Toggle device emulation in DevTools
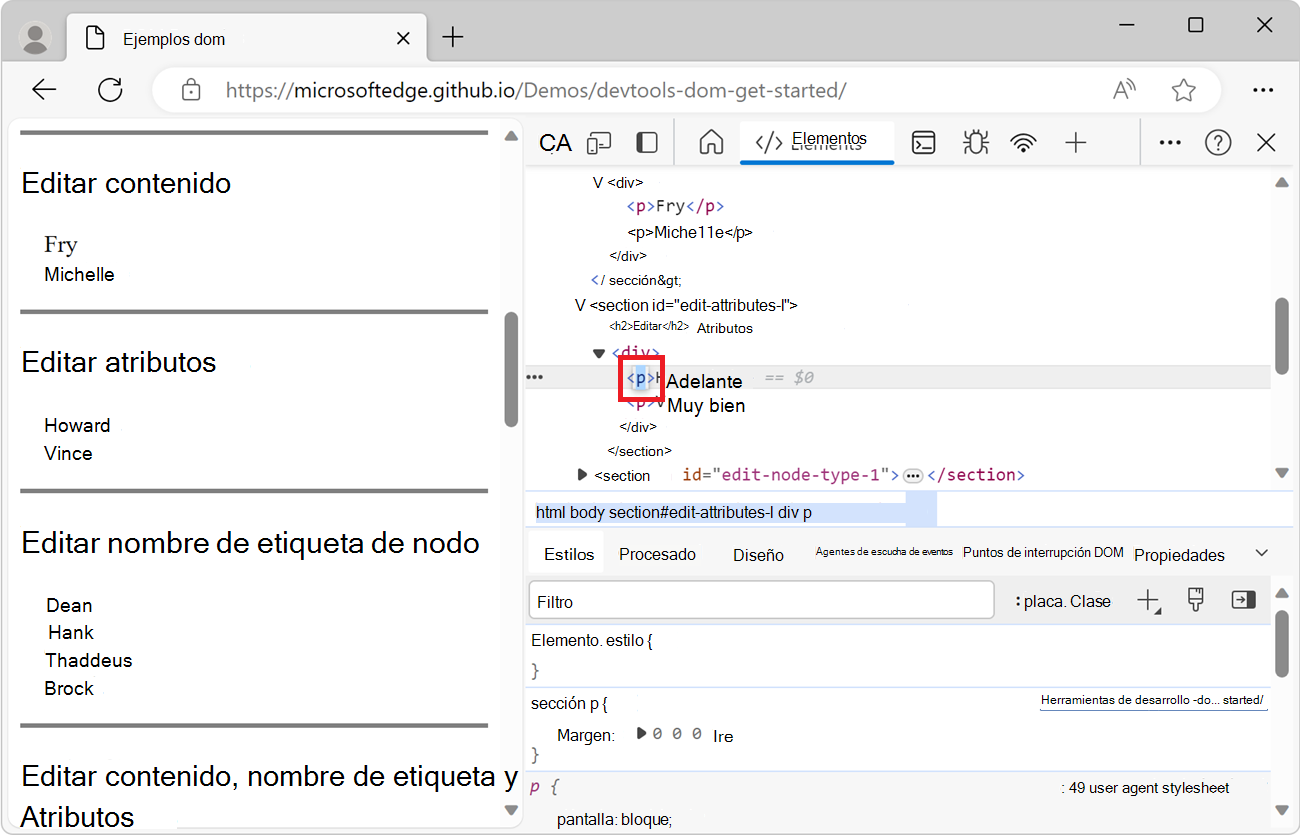 click(600, 143)
